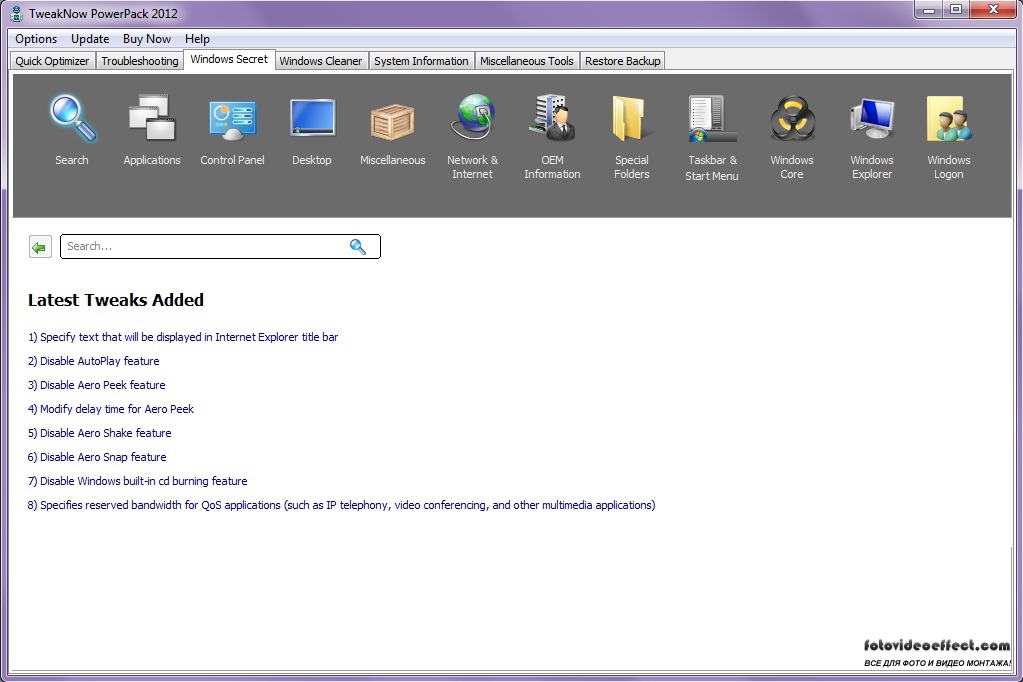
Task: Open the Network & Internet globe icon
Action: point(473,117)
